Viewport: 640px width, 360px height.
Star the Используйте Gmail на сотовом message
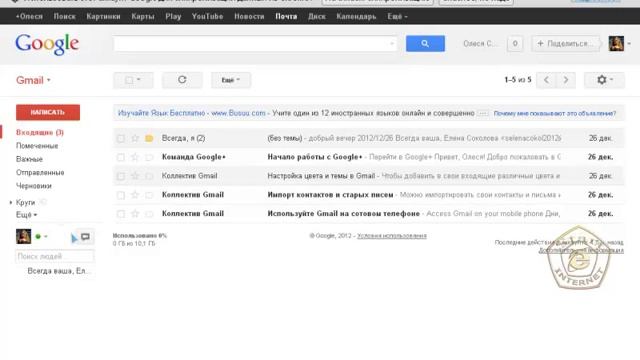[x=135, y=213]
